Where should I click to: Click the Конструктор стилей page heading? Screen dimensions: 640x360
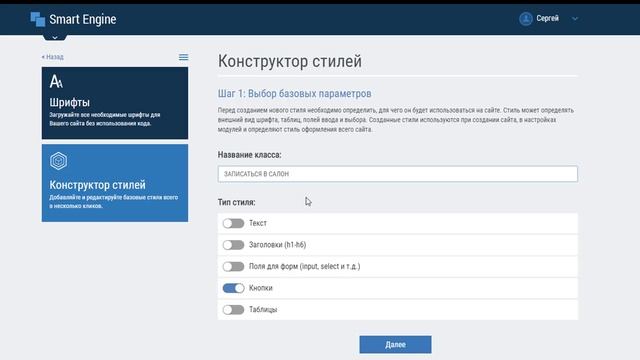(290, 61)
